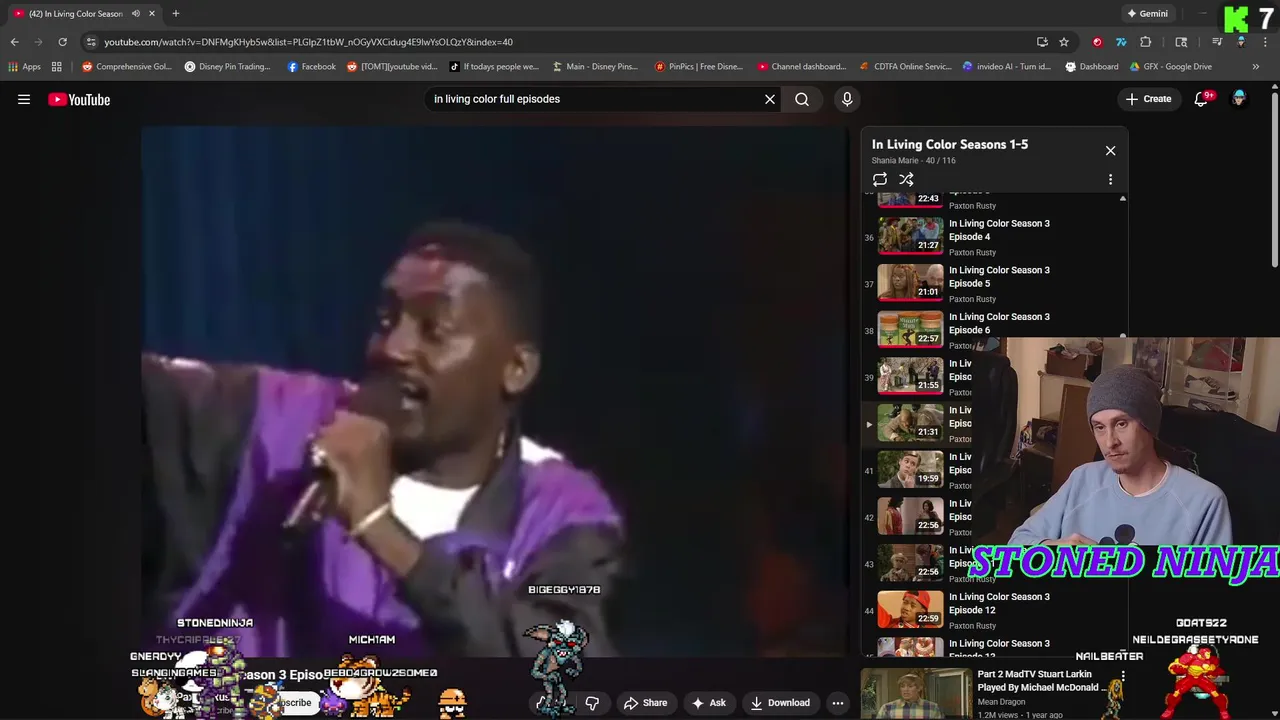The width and height of the screenshot is (1280, 720).
Task: Open the Dashboard bookmark
Action: [x=1091, y=67]
